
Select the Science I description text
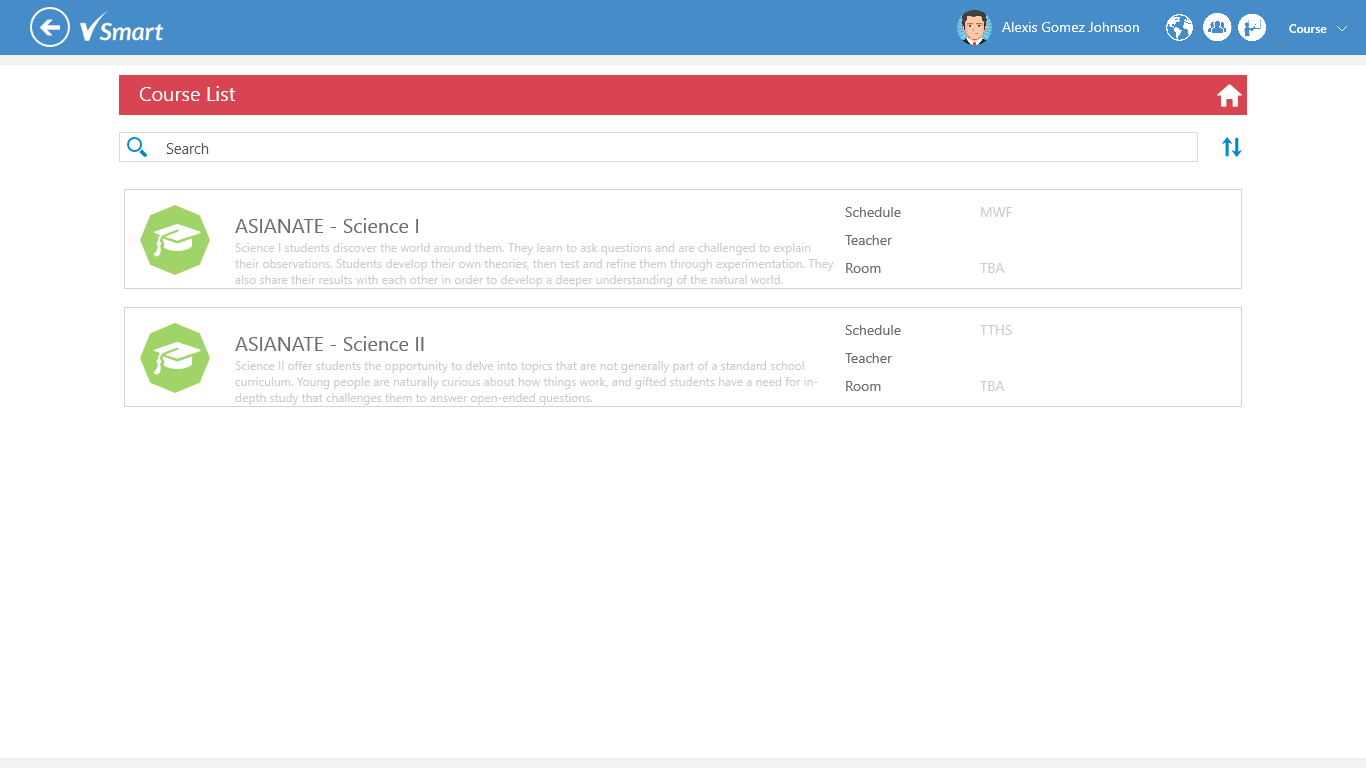(x=534, y=264)
